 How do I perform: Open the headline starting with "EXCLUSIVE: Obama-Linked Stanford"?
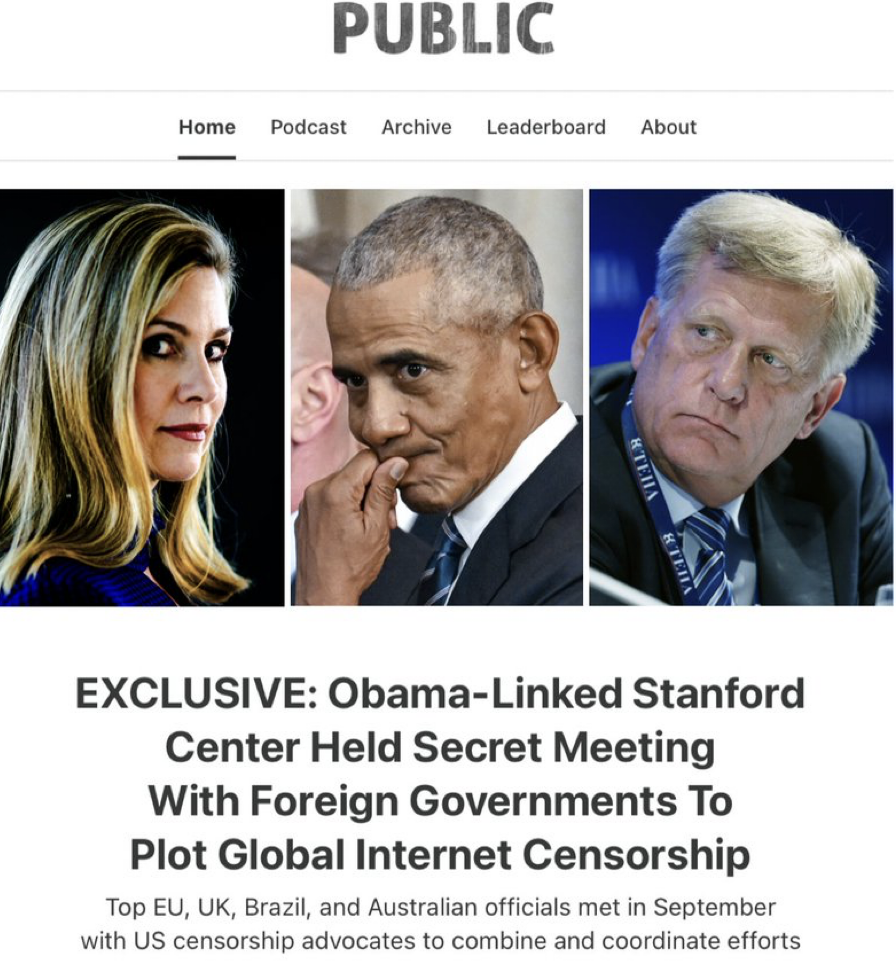[440, 774]
